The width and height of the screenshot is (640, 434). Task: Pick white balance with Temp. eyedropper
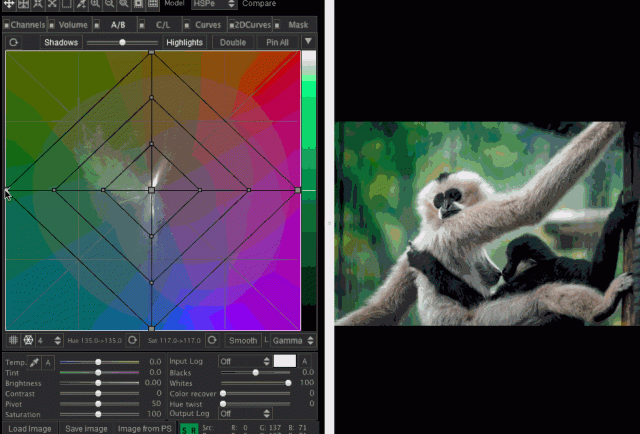[x=34, y=362]
